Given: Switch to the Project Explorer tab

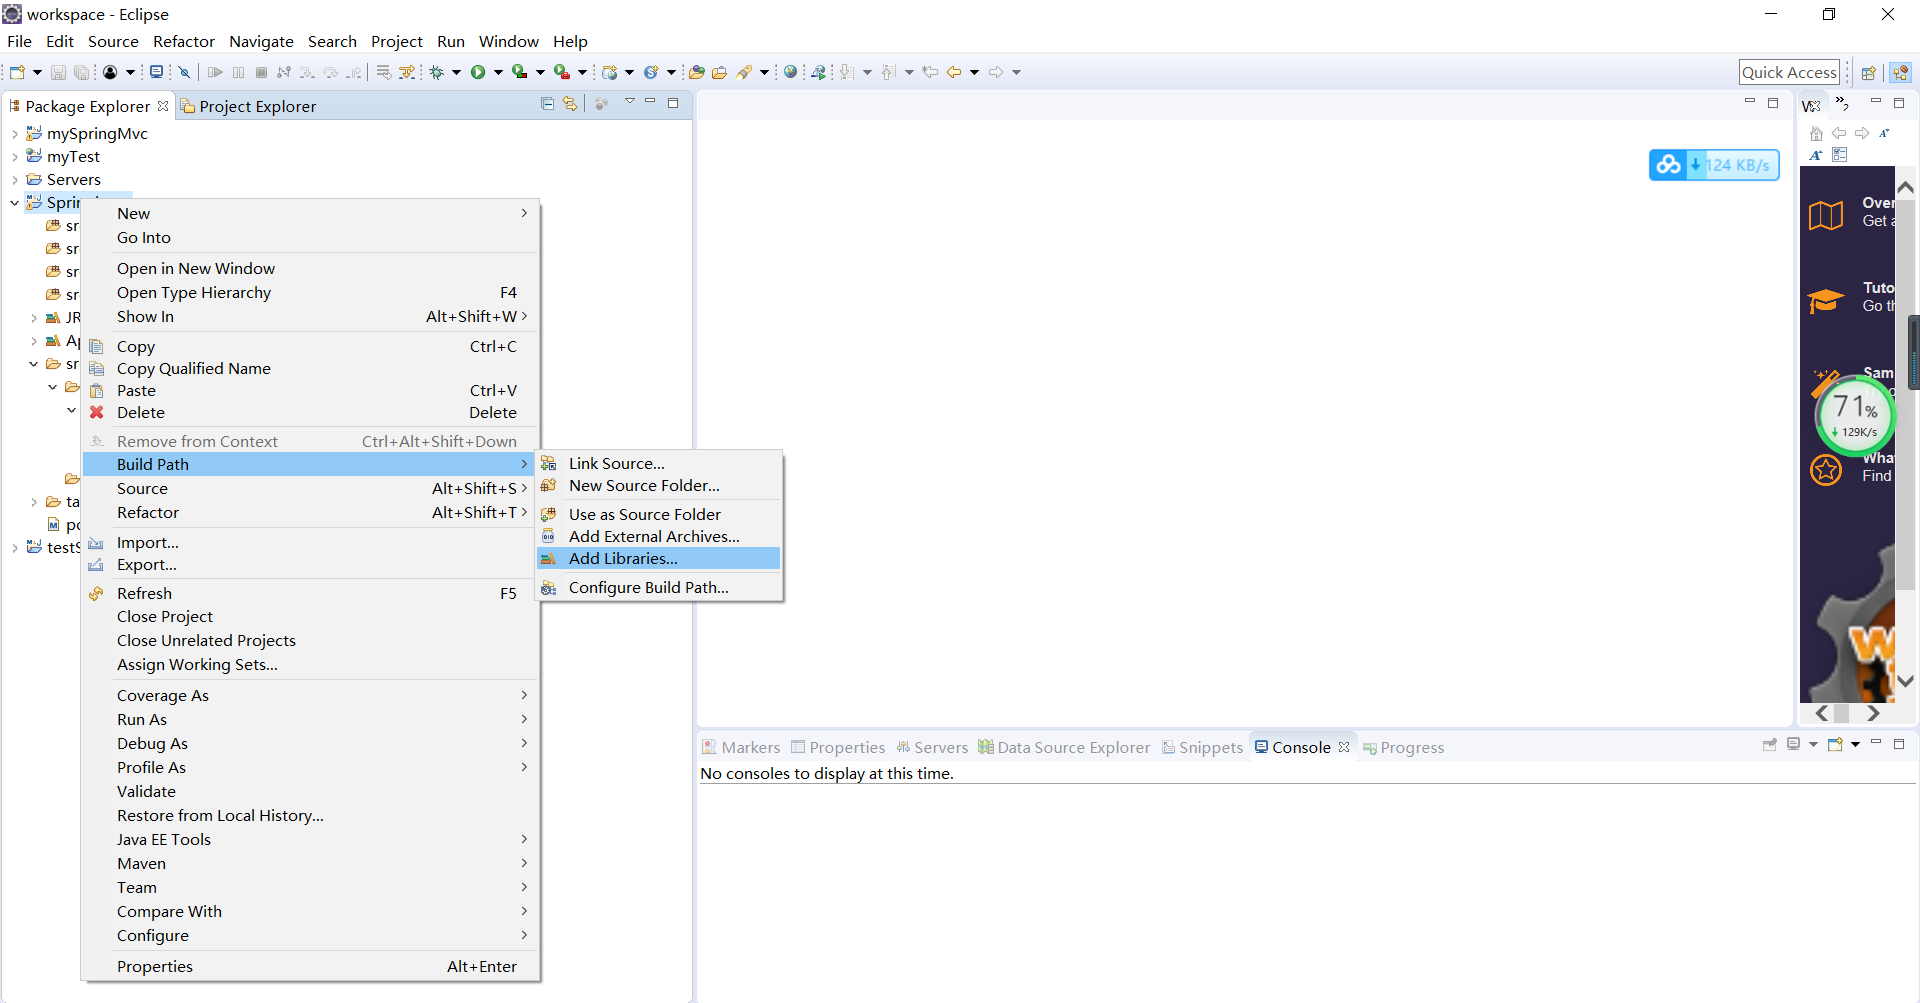Looking at the screenshot, I should (x=248, y=106).
